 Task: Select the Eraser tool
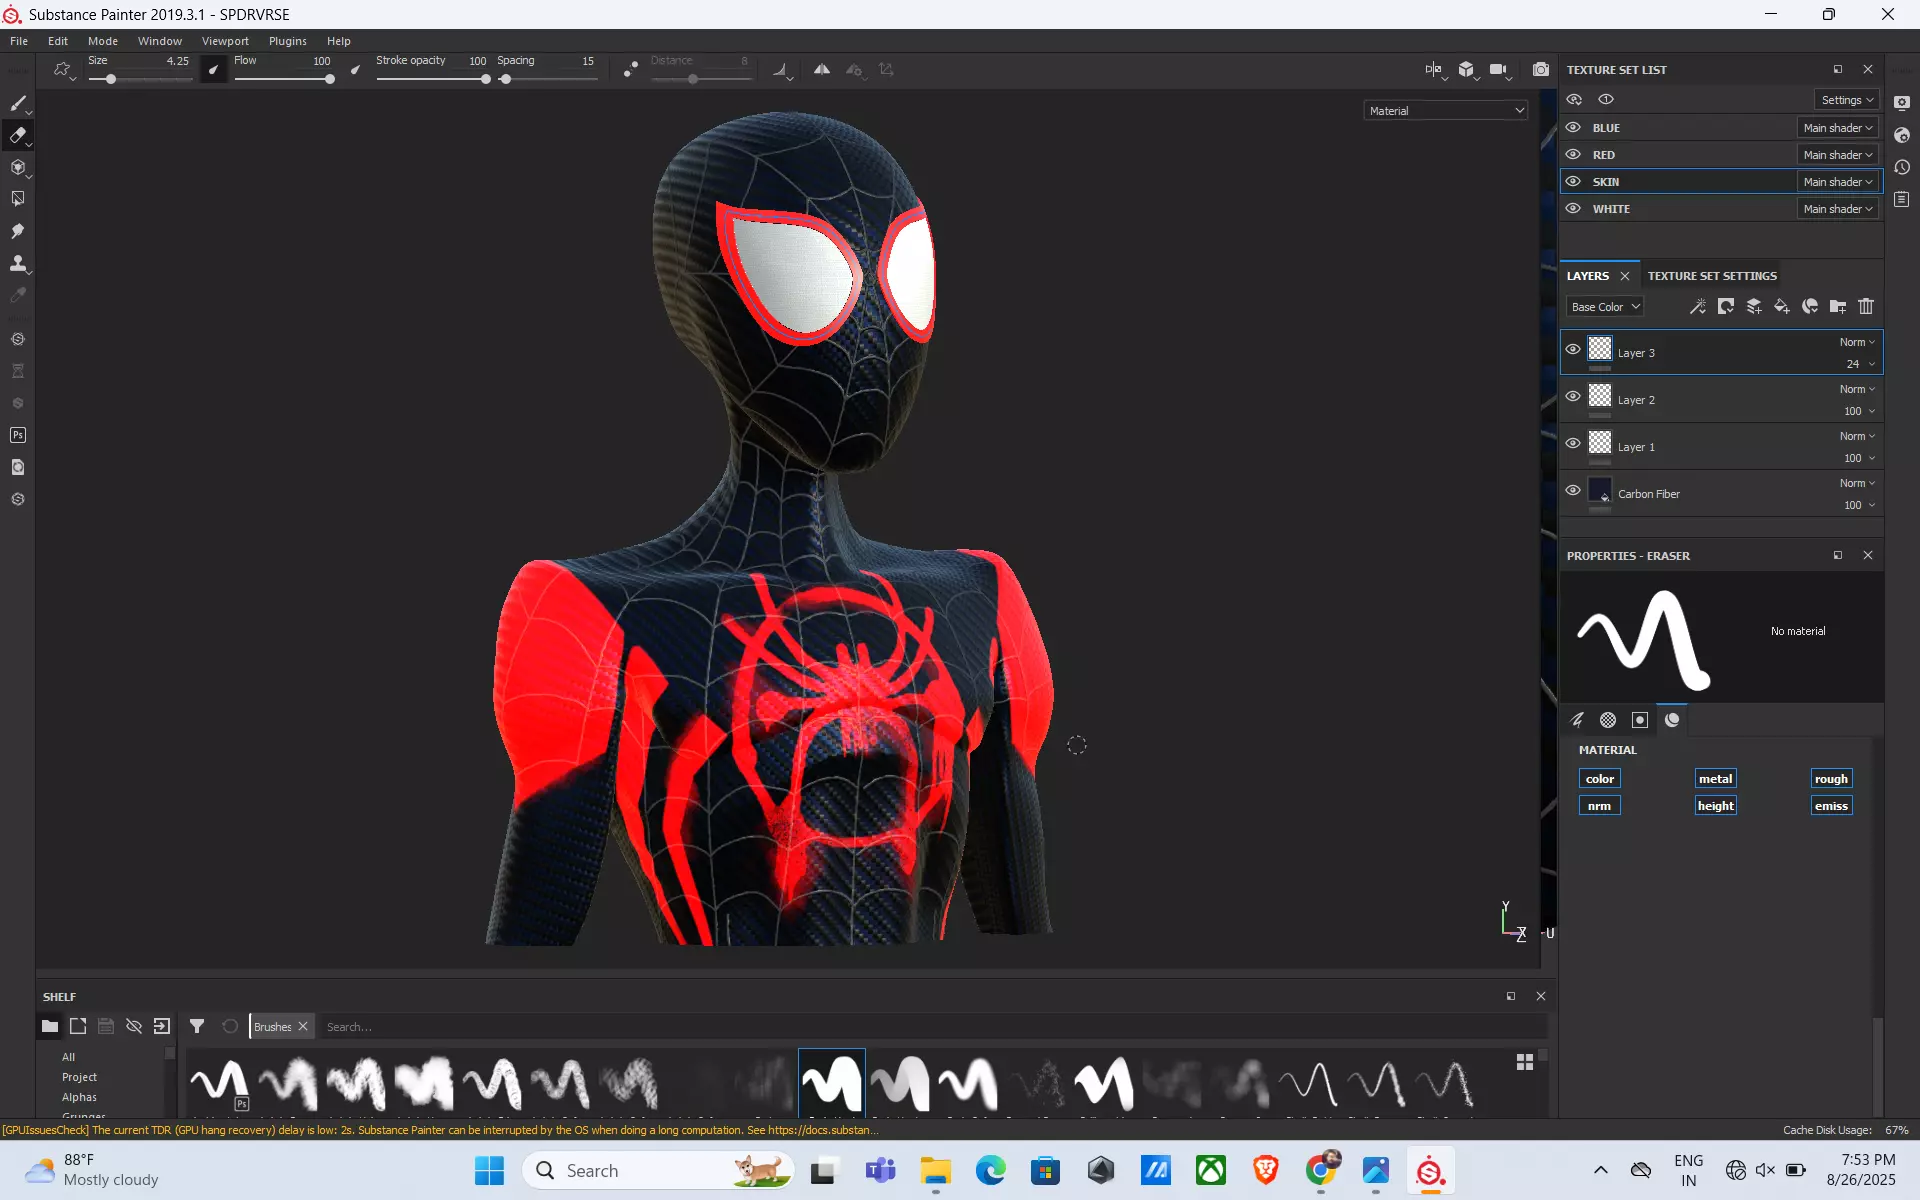[18, 135]
